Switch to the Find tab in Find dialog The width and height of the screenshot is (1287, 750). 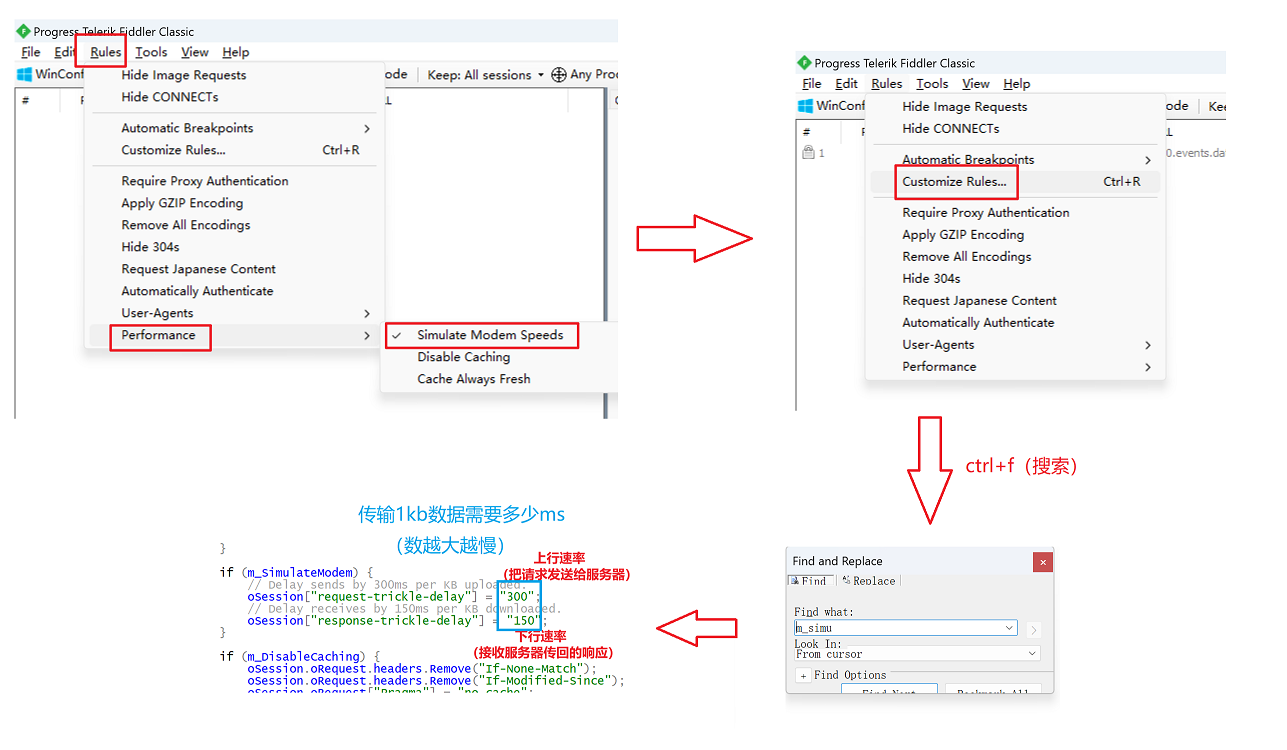(809, 580)
